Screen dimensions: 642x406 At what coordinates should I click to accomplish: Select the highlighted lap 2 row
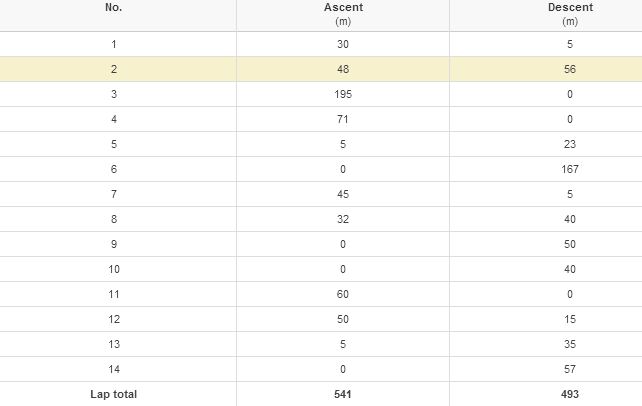point(321,69)
